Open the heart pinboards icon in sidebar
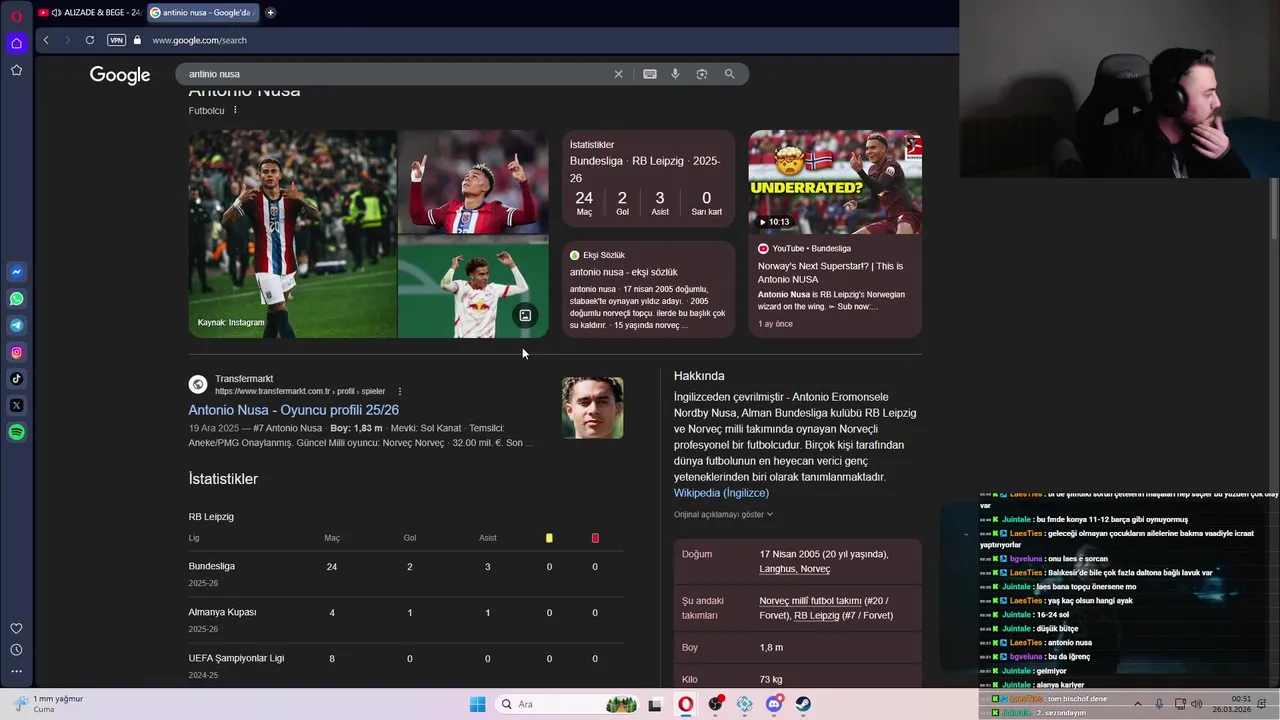Viewport: 1280px width, 720px height. 16,628
